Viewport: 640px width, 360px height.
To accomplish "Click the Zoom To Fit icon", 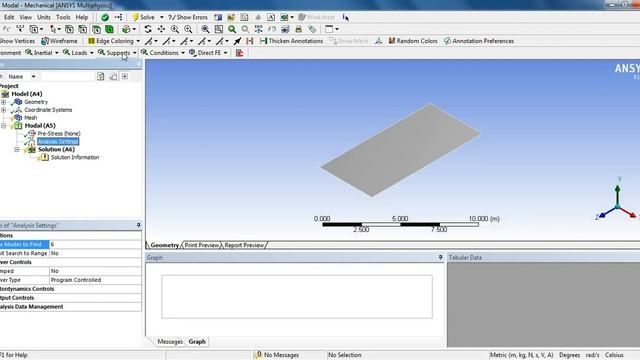I will tap(205, 29).
